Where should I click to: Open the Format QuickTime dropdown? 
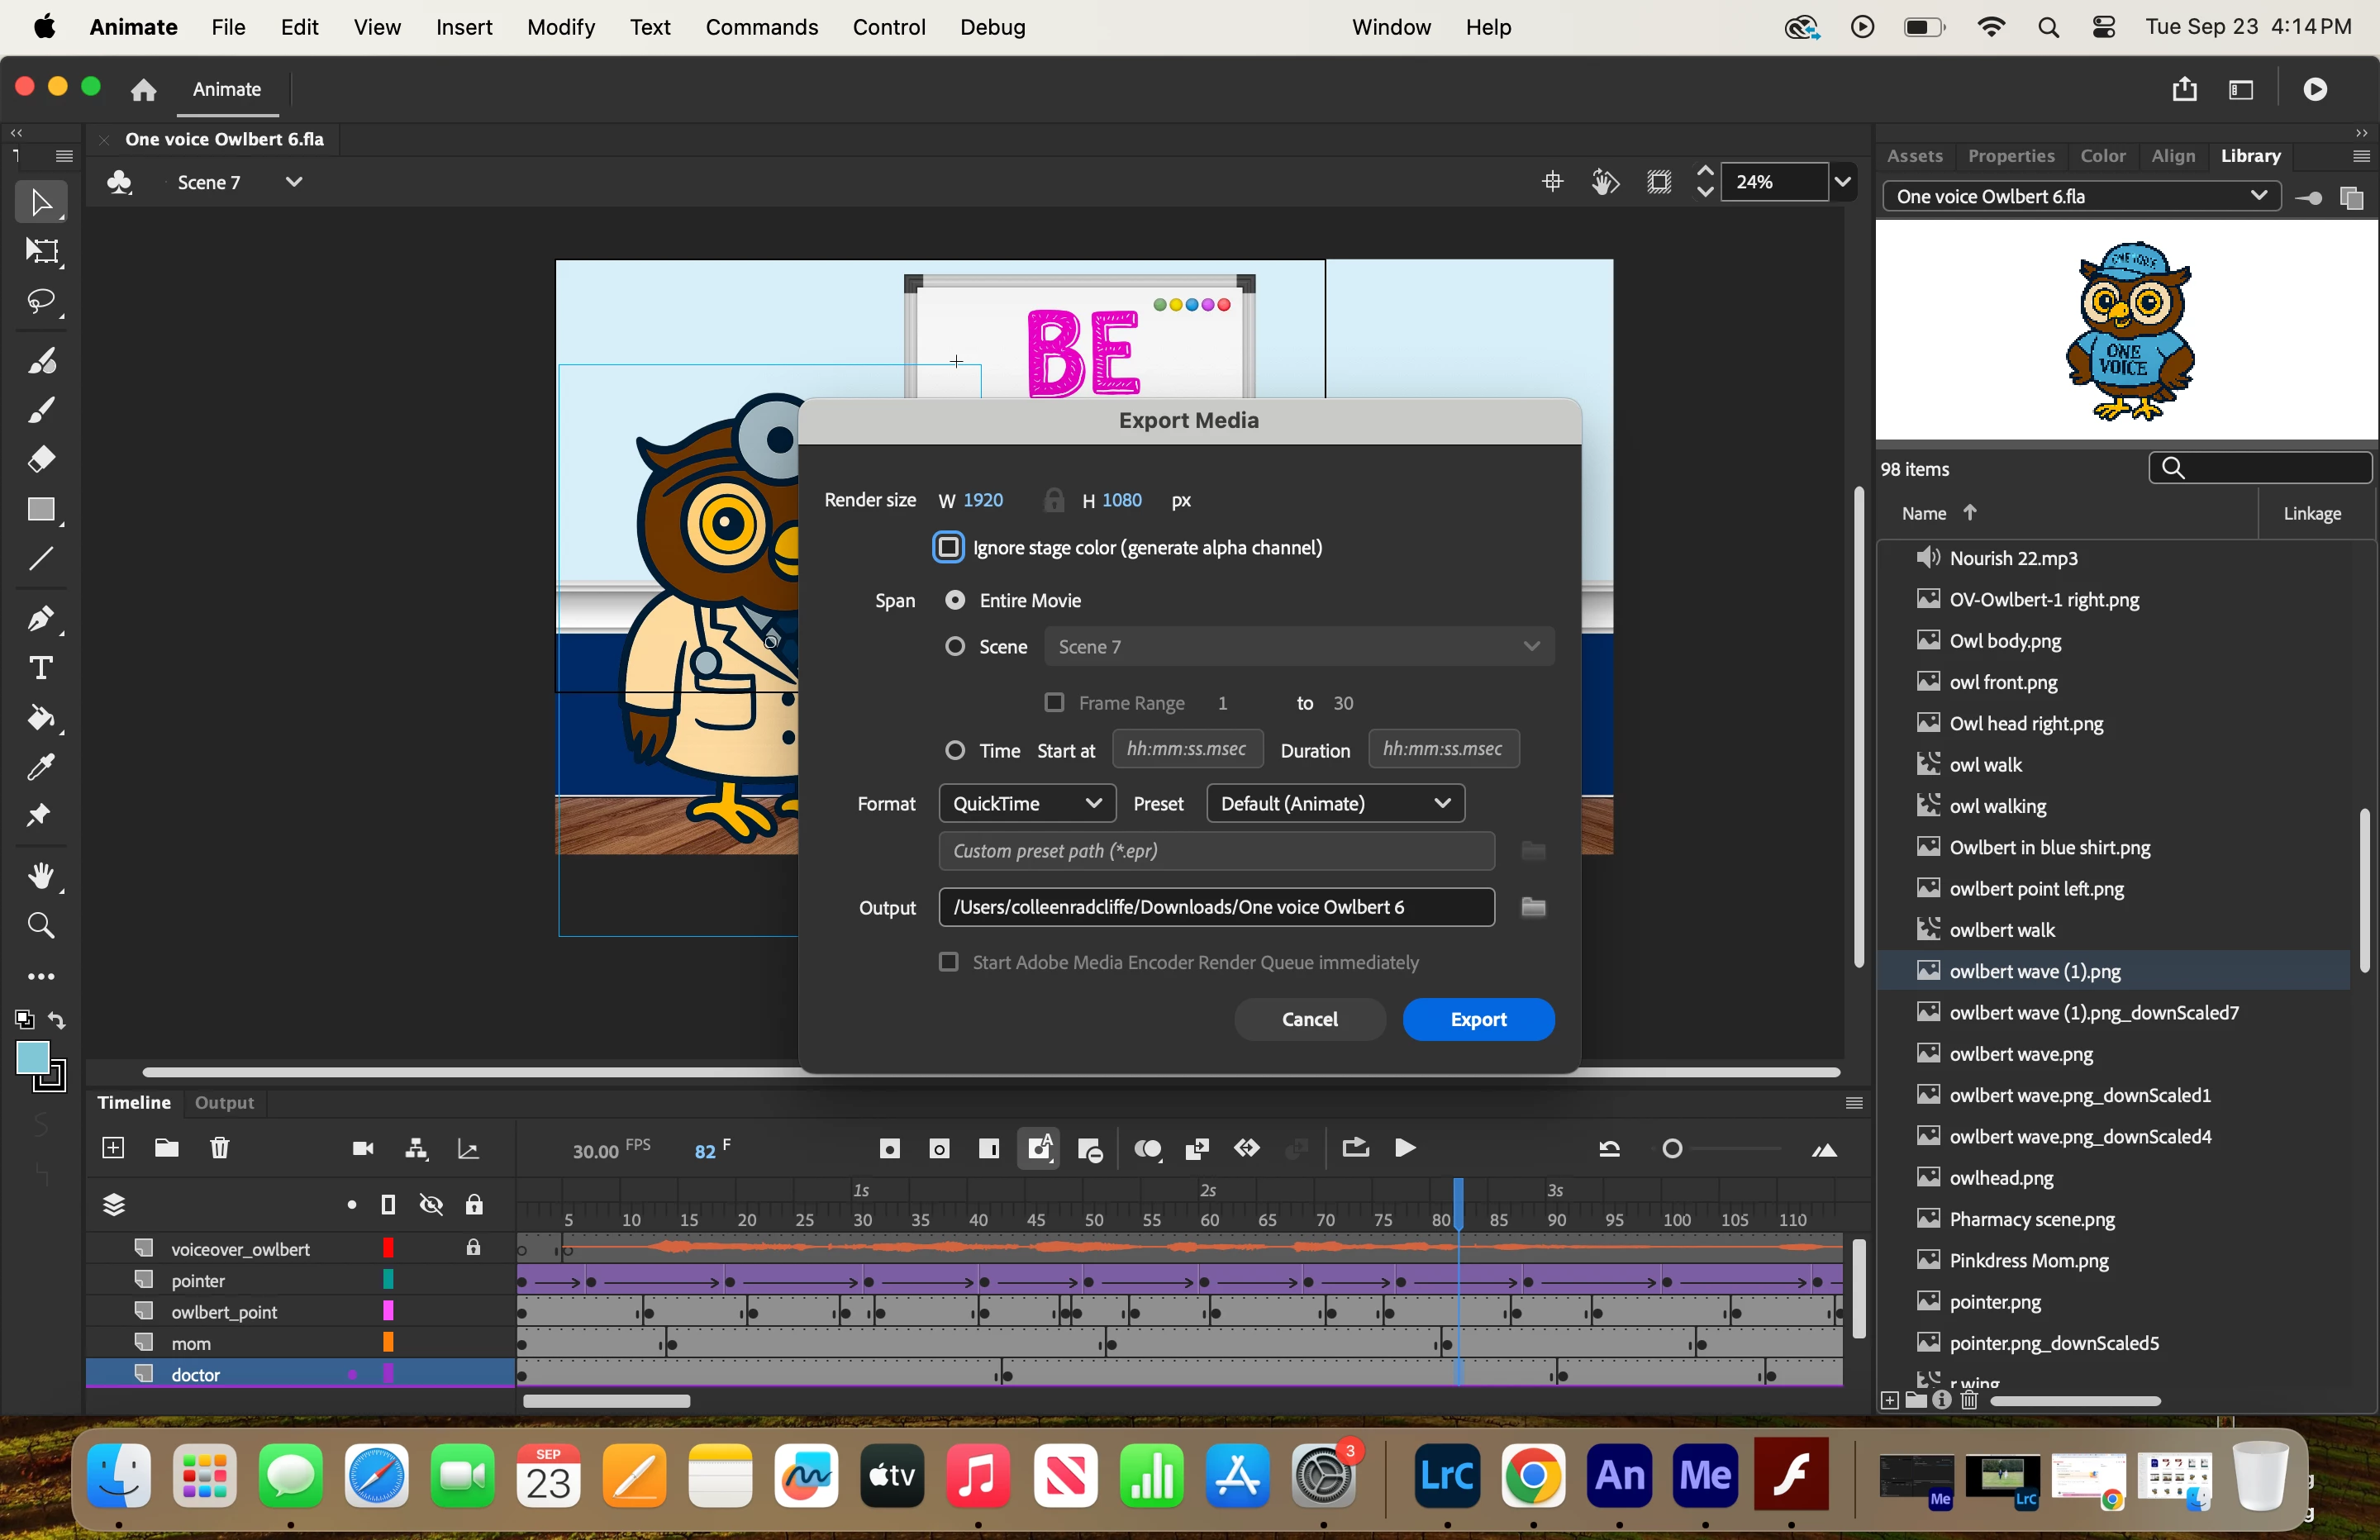coord(1027,803)
